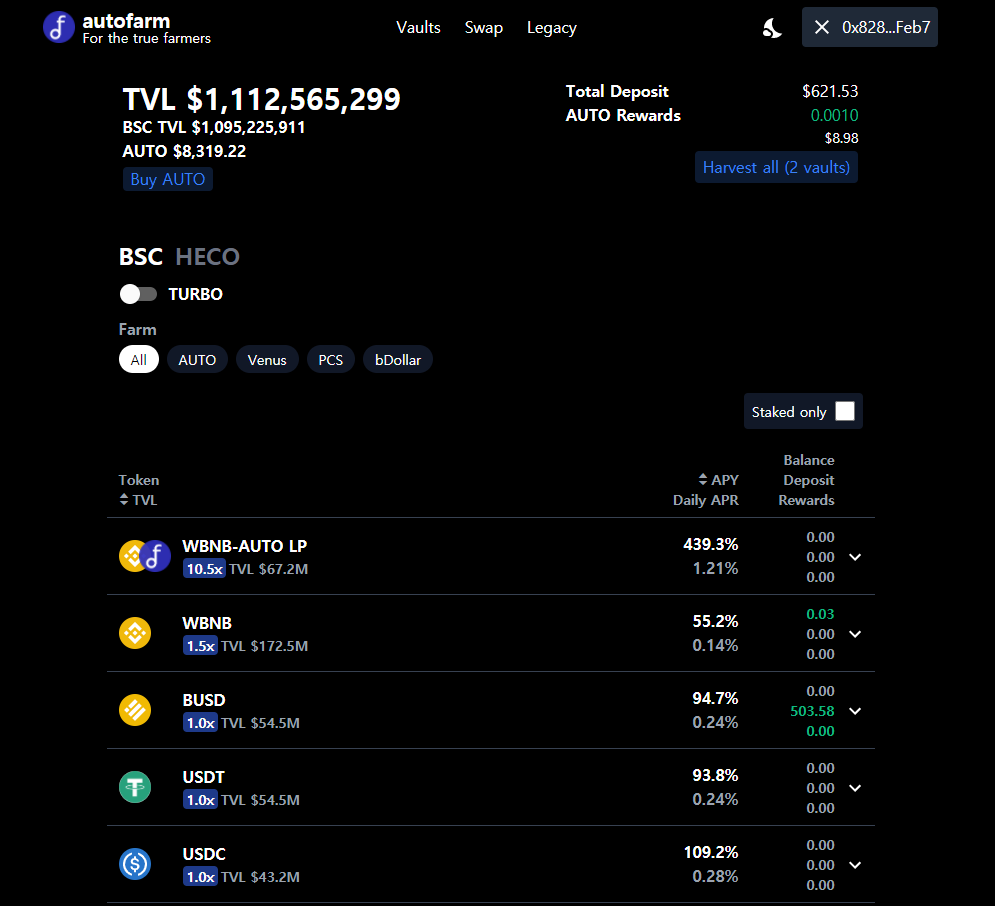Click the 1.21% daily APR value
Screen dimensions: 995x906
click(x=715, y=568)
